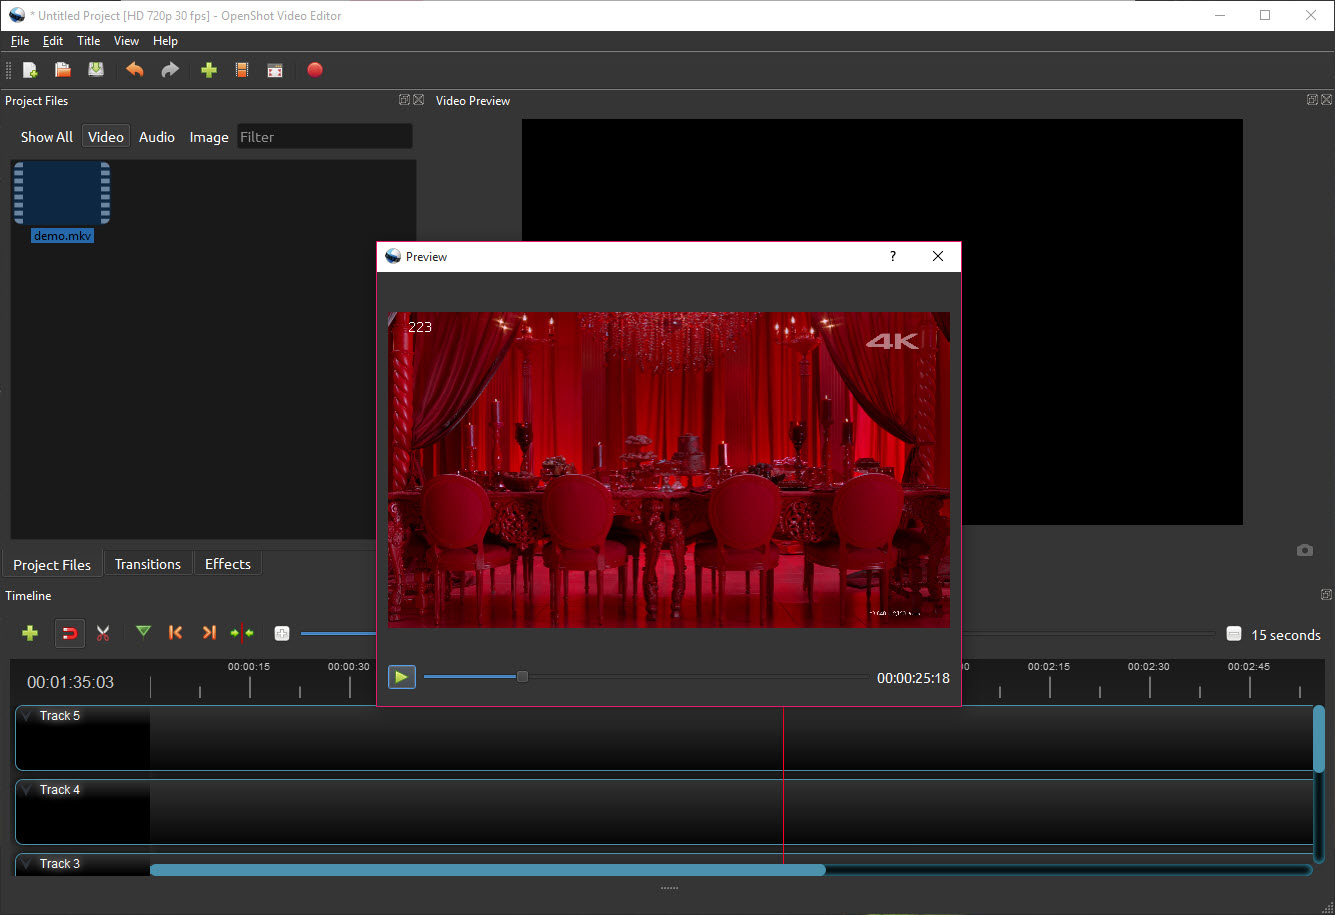The width and height of the screenshot is (1335, 915).
Task: Click the Undo arrow in the toolbar
Action: (x=135, y=70)
